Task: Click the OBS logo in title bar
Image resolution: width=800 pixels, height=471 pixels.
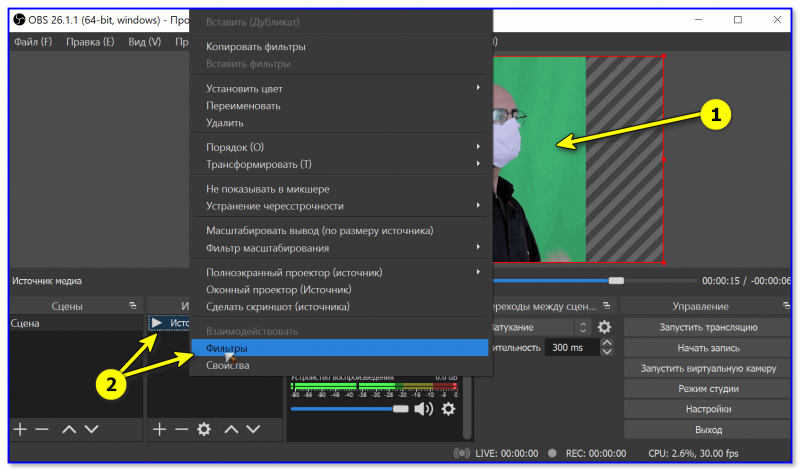Action: click(x=19, y=20)
